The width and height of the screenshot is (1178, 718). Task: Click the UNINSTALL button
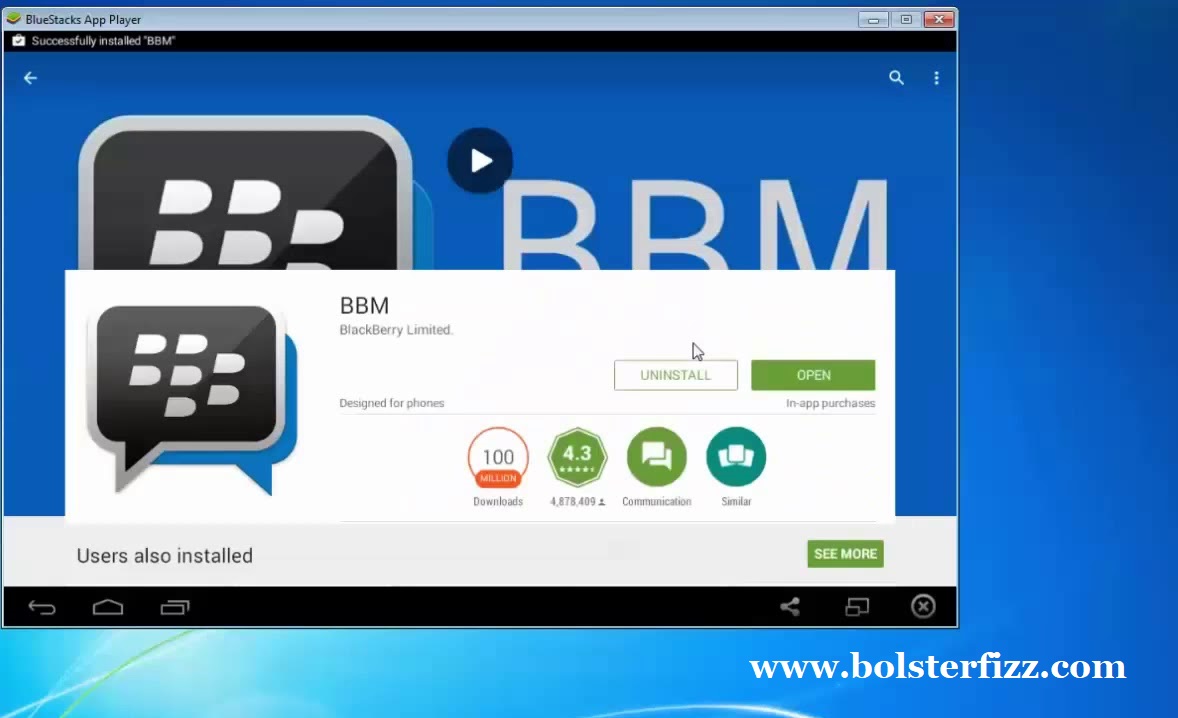pyautogui.click(x=675, y=375)
